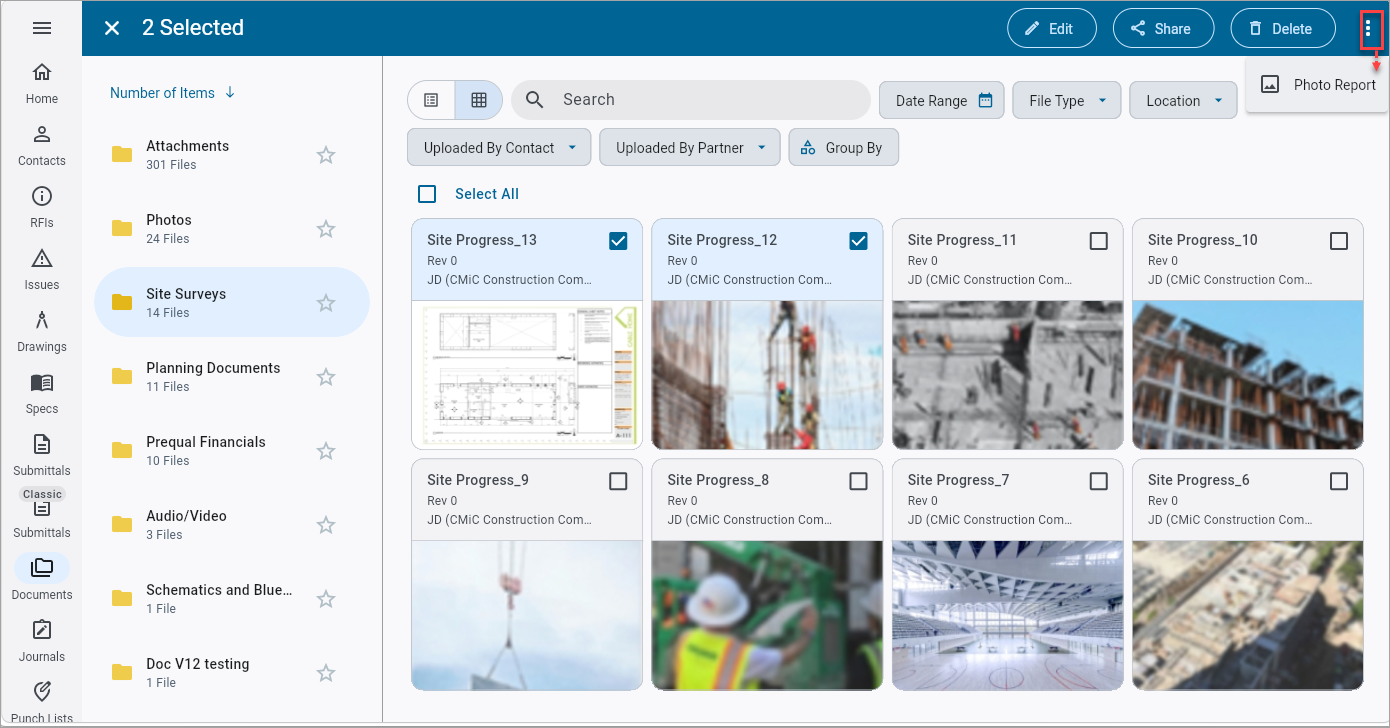The width and height of the screenshot is (1390, 728).
Task: Open the three-dot more options menu
Action: (1369, 29)
